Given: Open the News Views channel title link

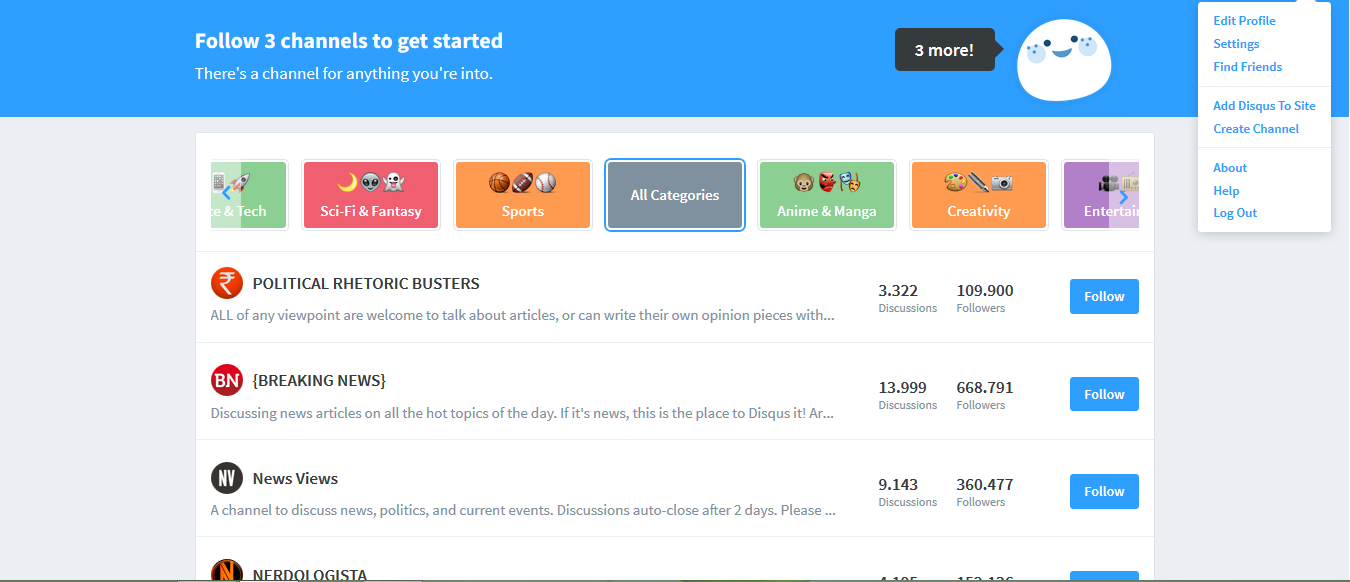Looking at the screenshot, I should (295, 478).
